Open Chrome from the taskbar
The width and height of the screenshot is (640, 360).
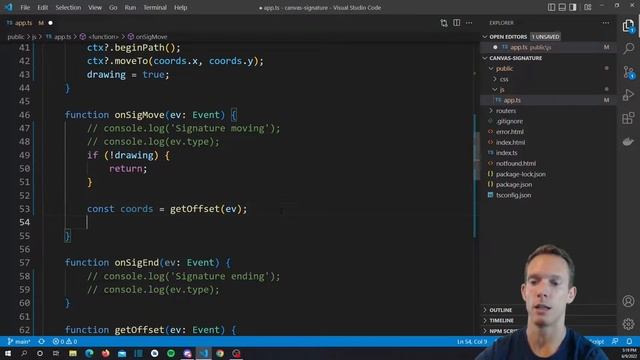[x=220, y=353]
